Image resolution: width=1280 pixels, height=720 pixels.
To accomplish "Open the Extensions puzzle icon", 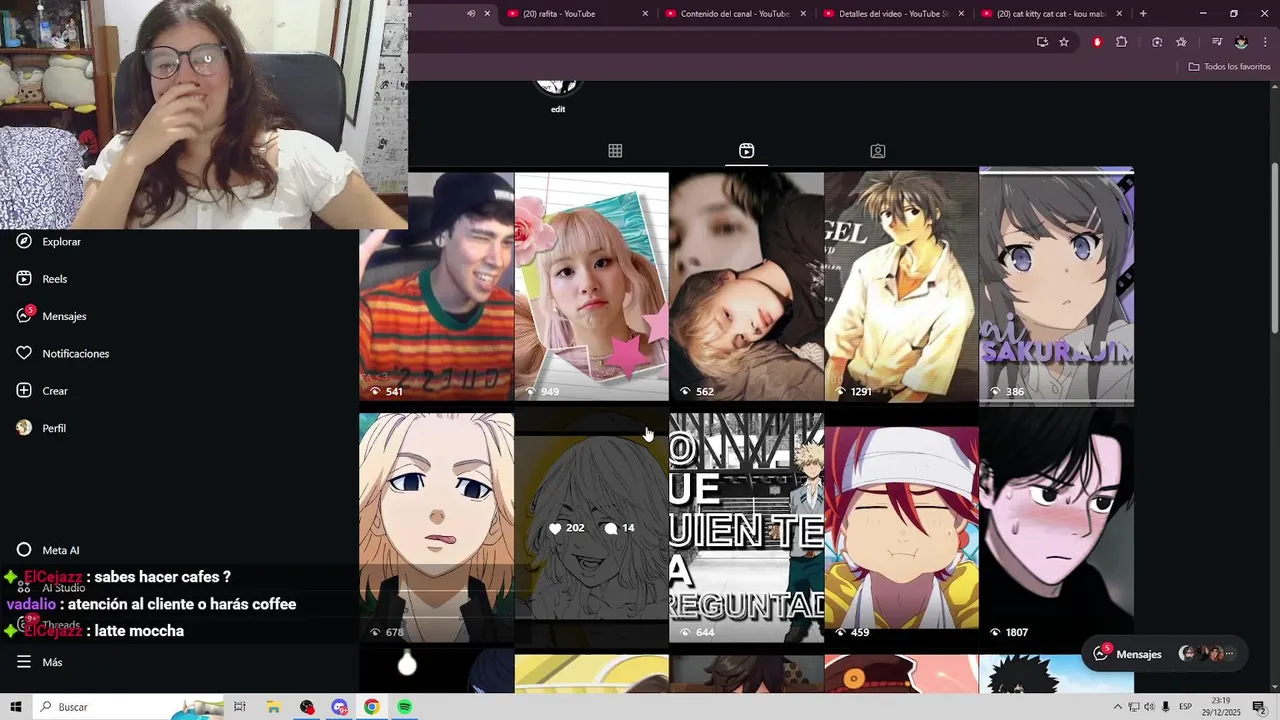I will [1121, 42].
